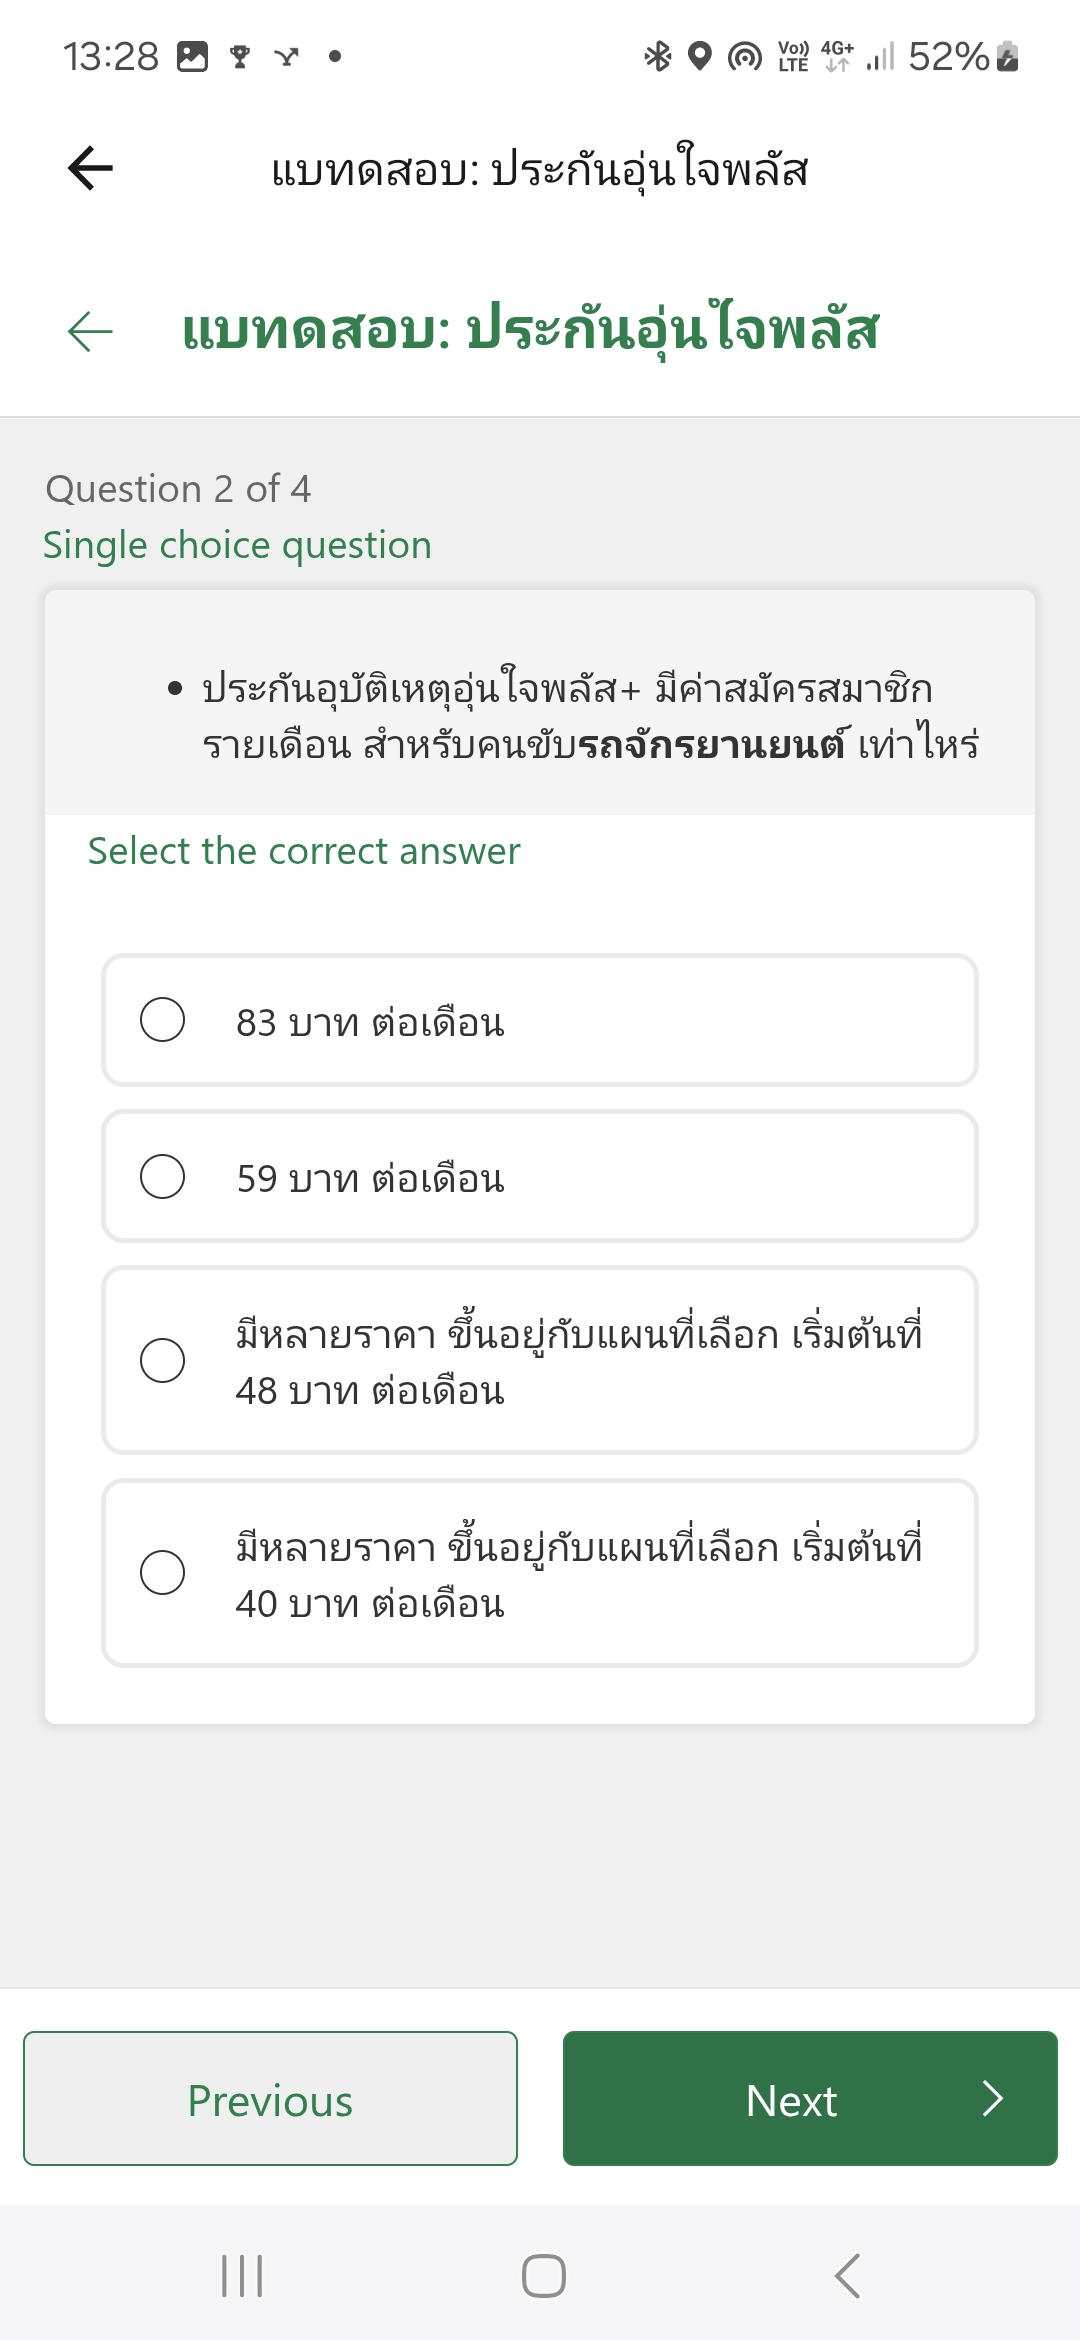Tap the black back arrow in the top bar

90,168
